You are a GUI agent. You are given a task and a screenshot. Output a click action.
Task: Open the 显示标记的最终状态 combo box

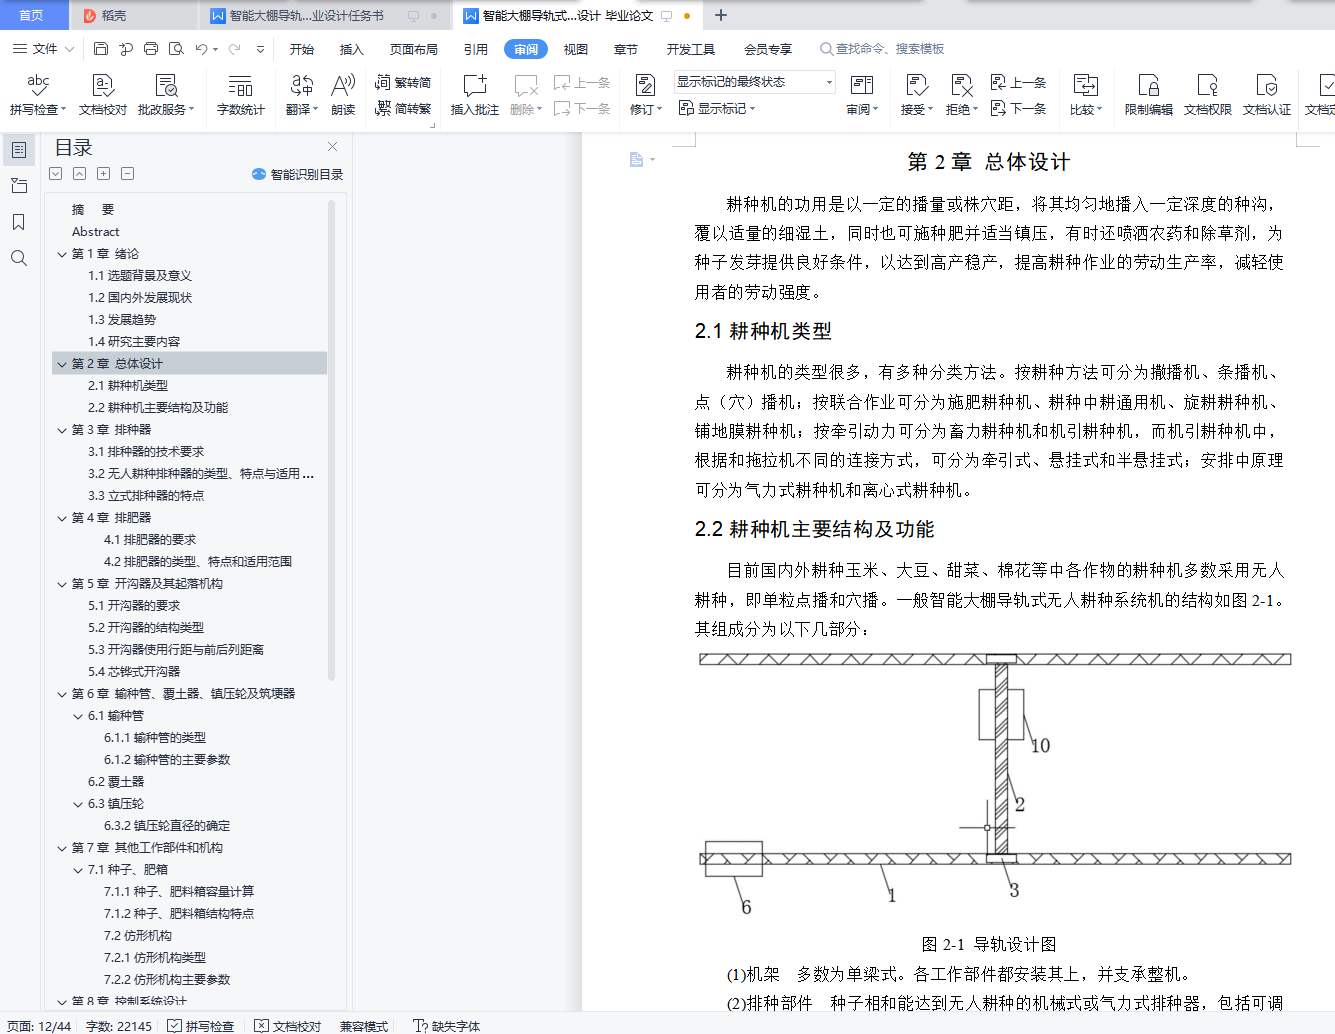[x=755, y=82]
